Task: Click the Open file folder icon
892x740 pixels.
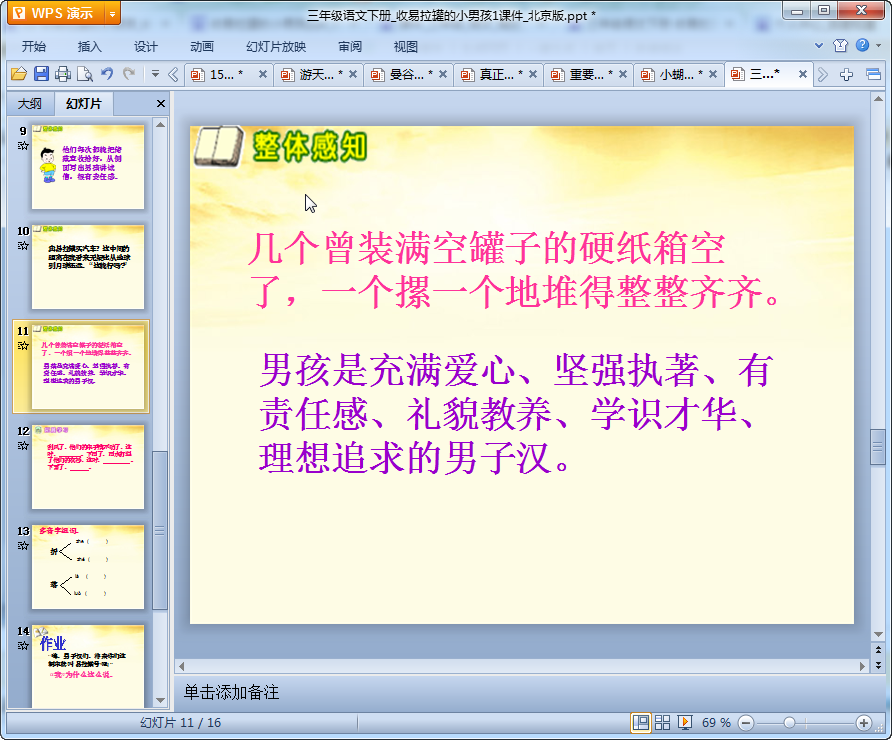Action: coord(18,74)
